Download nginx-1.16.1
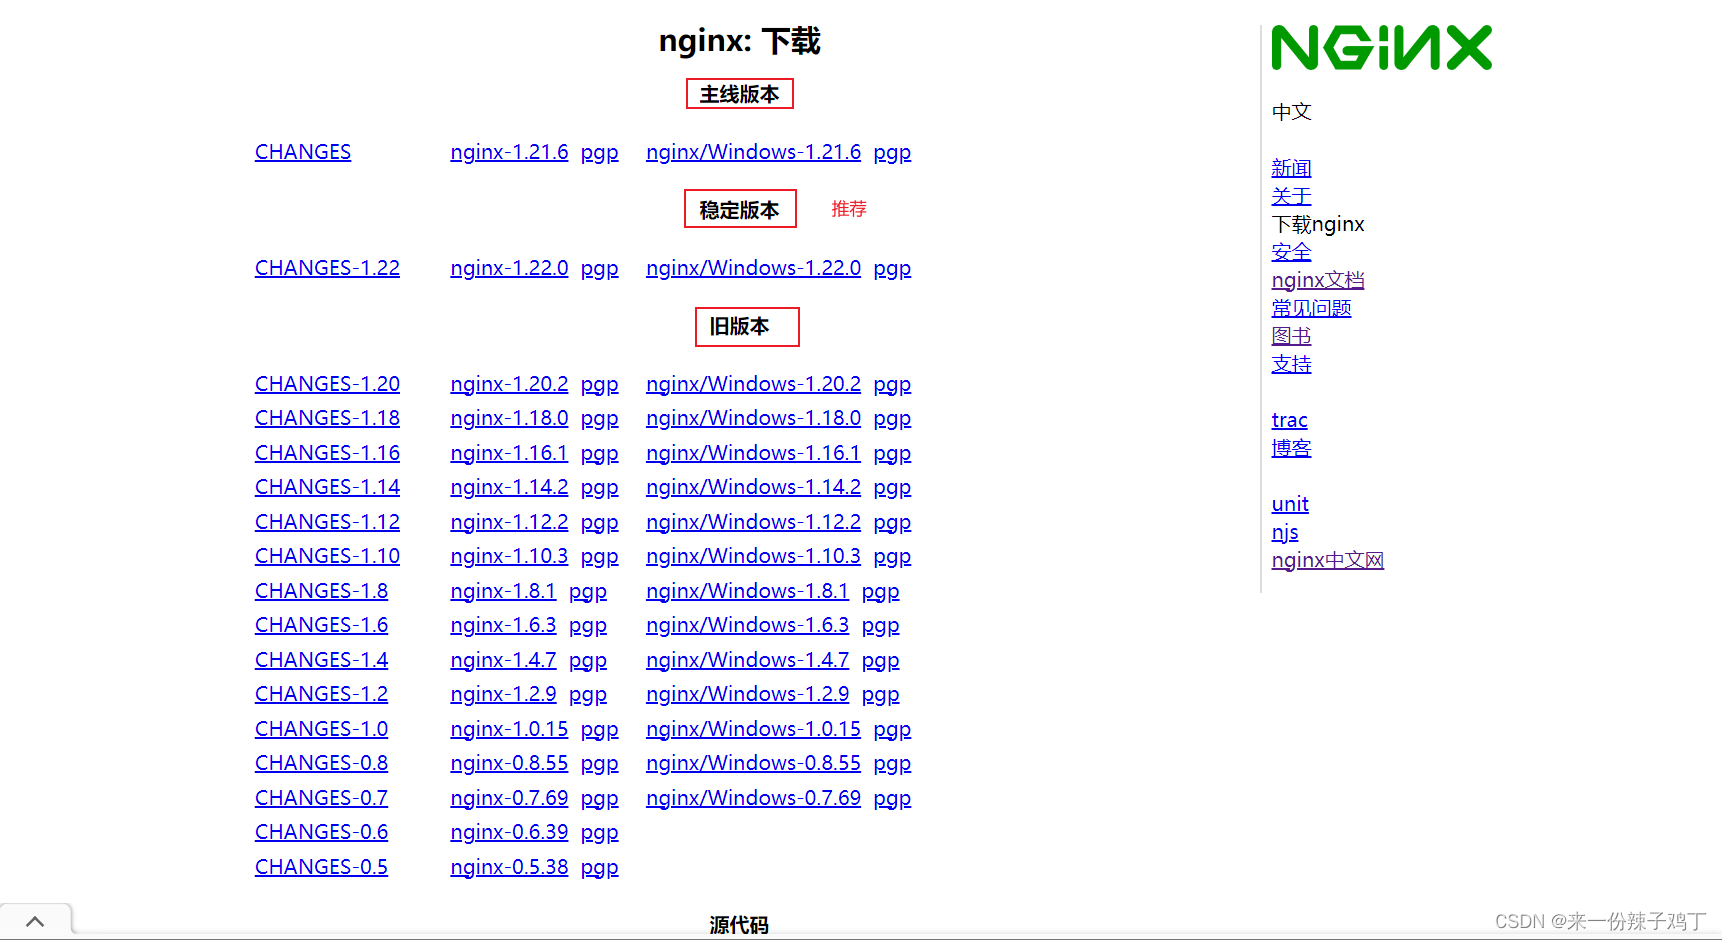 [509, 453]
